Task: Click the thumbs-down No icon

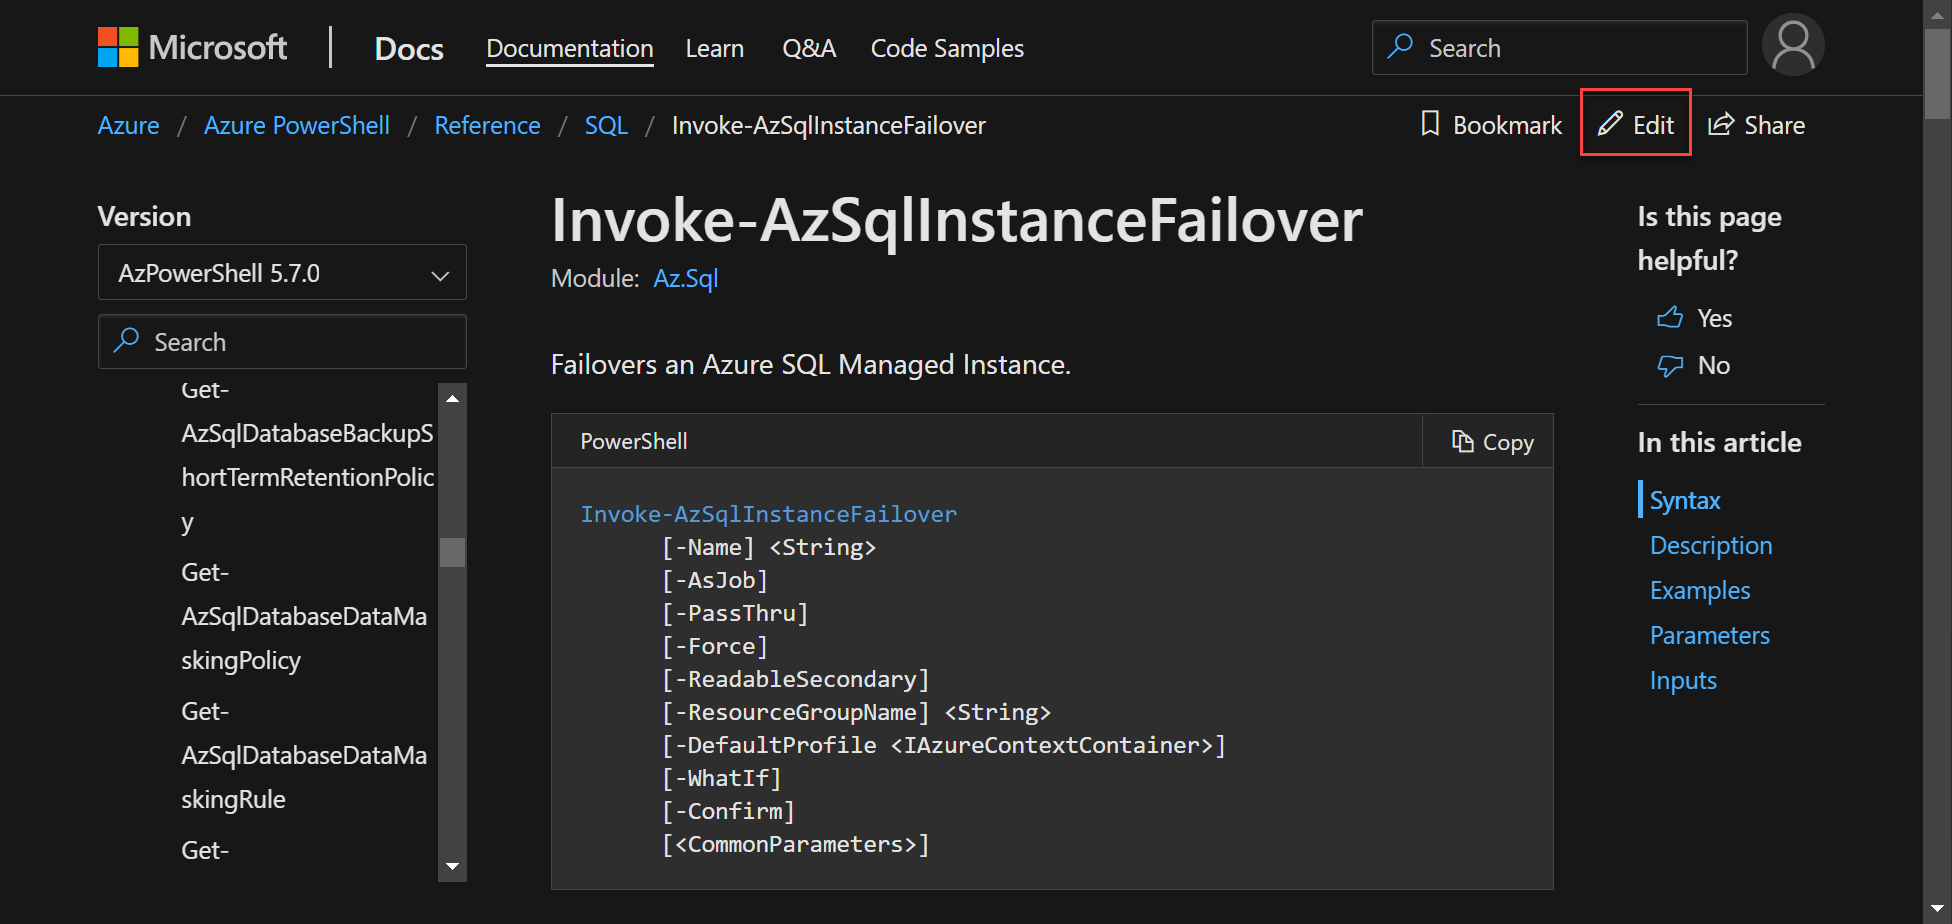Action: pos(1670,366)
